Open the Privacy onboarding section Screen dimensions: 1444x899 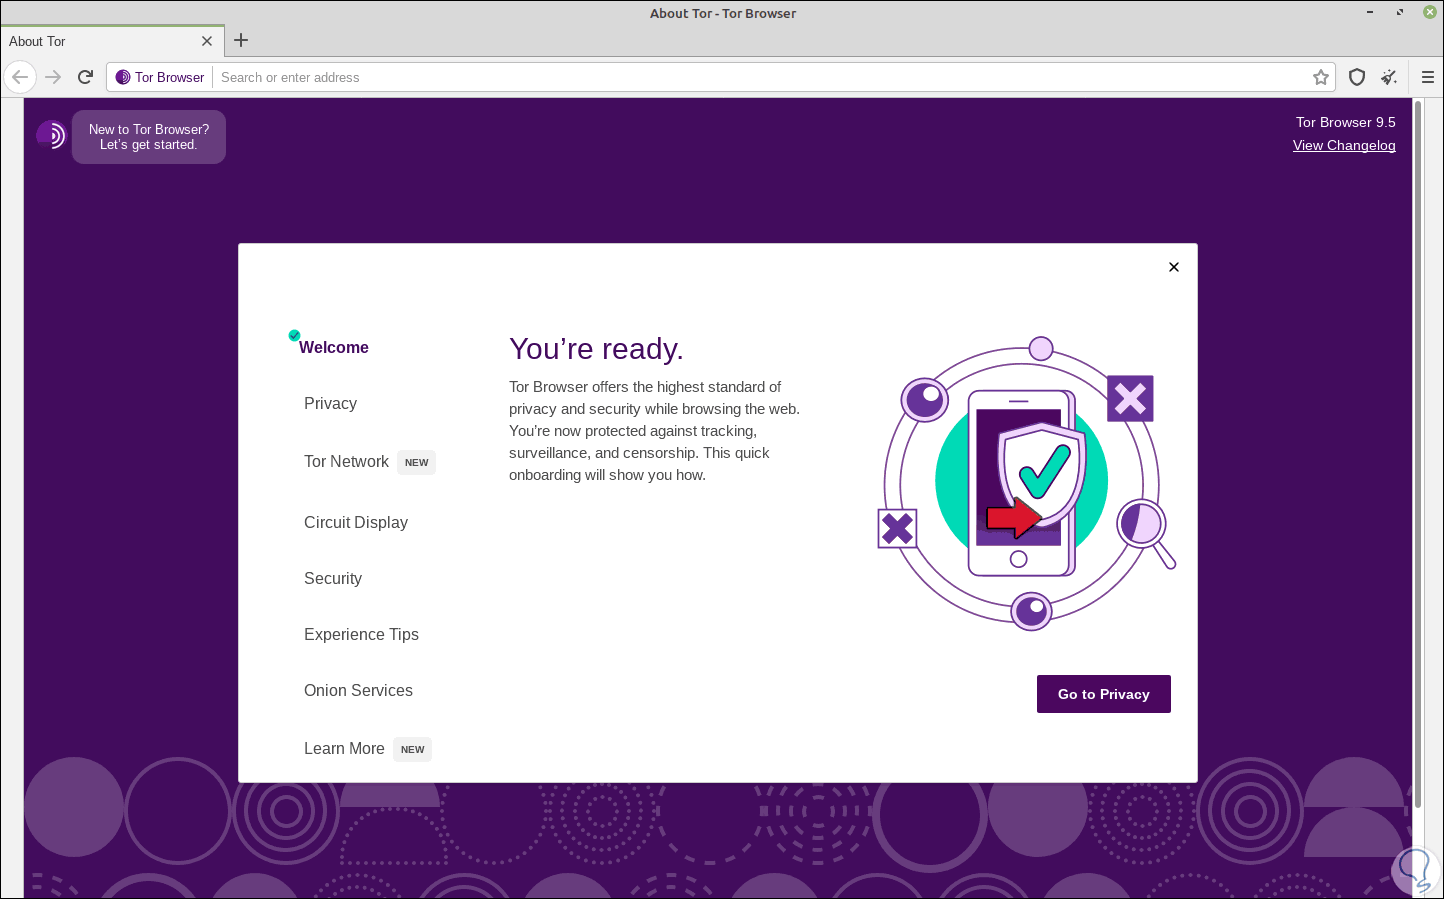(x=330, y=403)
